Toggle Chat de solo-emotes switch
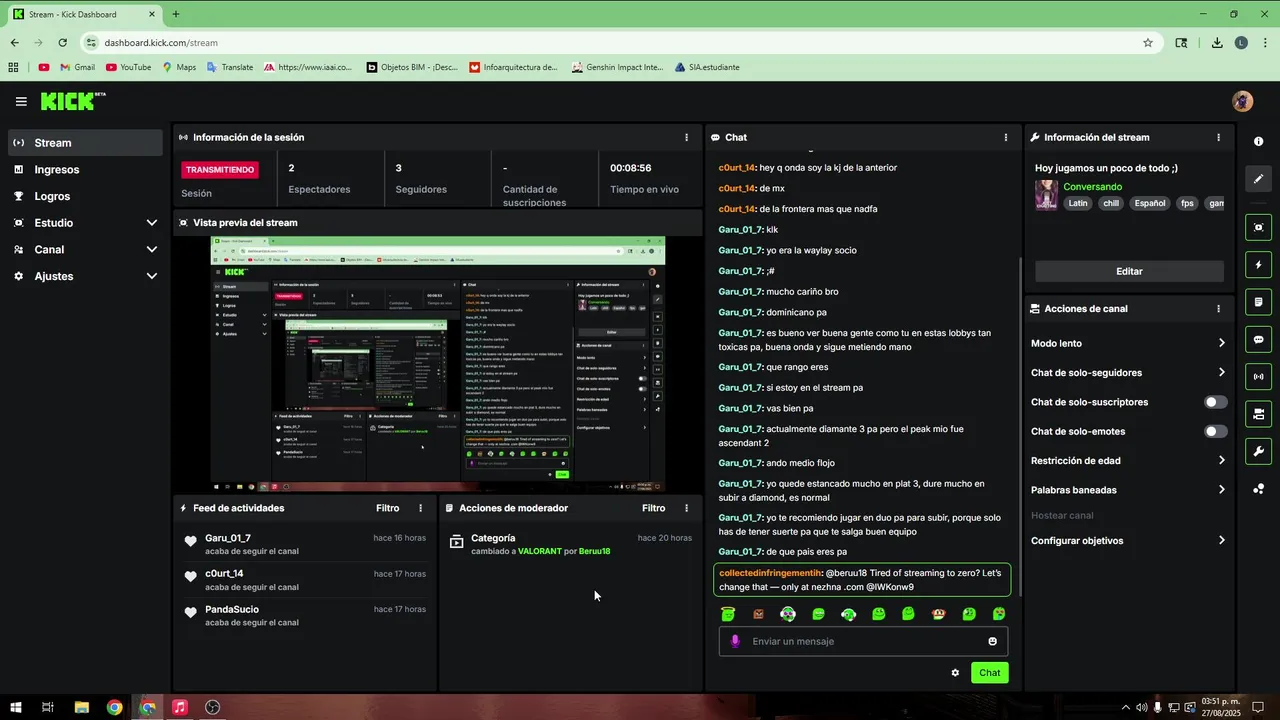 [1215, 432]
